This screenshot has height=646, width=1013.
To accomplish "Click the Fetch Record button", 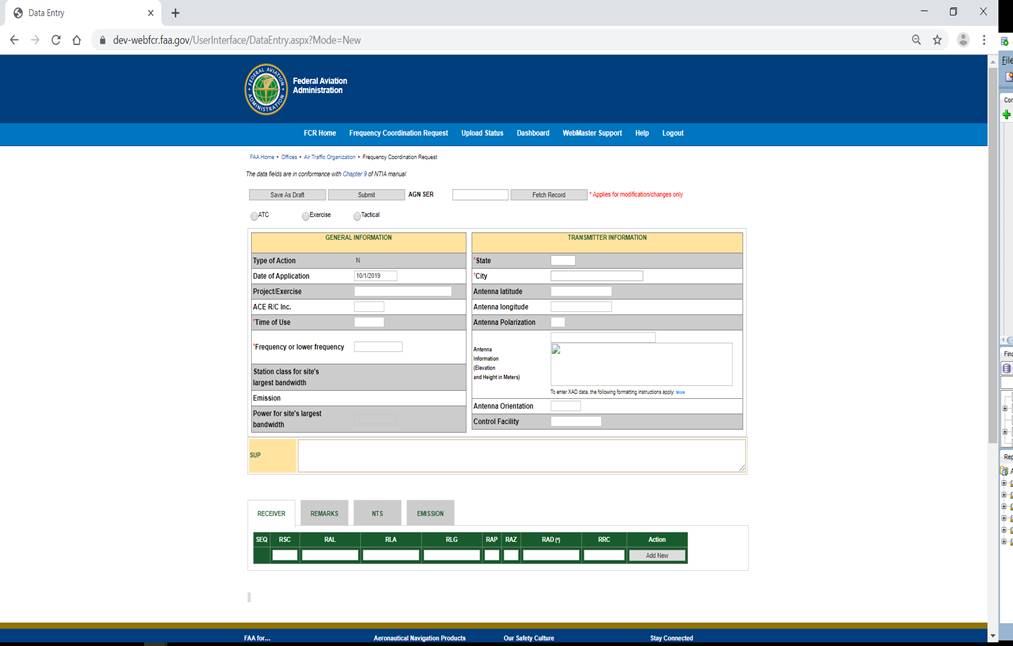I will [548, 195].
